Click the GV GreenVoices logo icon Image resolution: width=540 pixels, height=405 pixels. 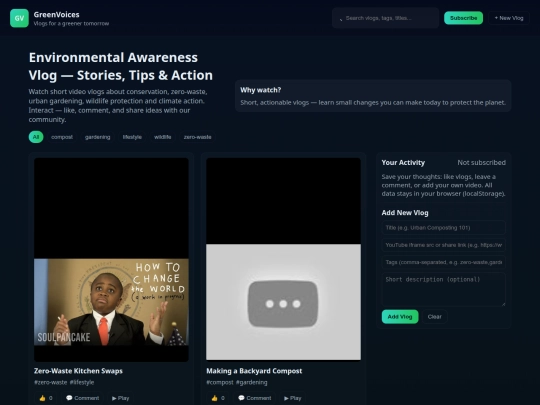19,18
